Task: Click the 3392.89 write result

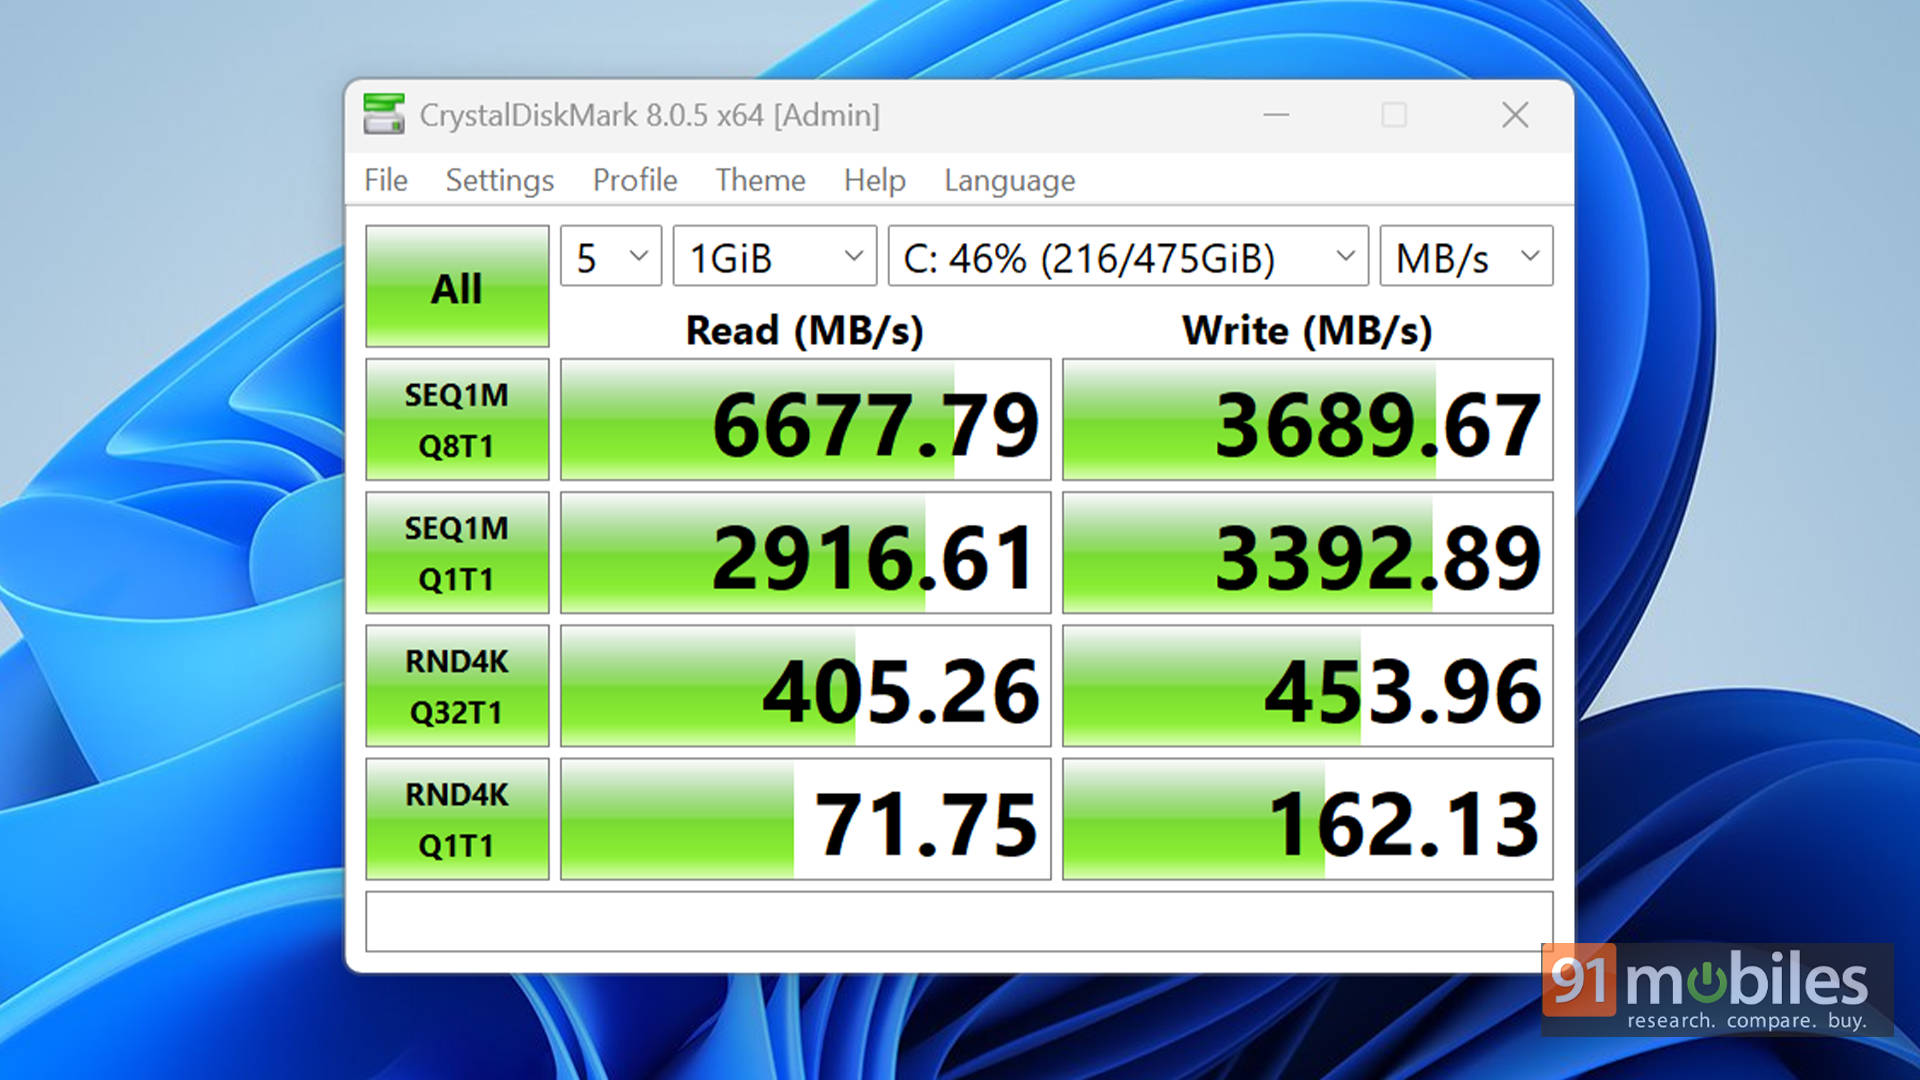Action: pos(1308,553)
